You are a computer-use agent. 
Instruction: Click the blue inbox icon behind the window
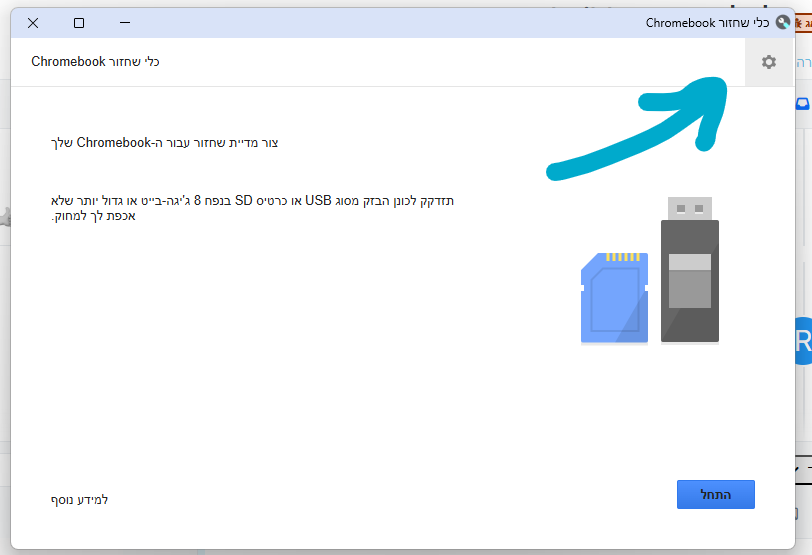[803, 104]
